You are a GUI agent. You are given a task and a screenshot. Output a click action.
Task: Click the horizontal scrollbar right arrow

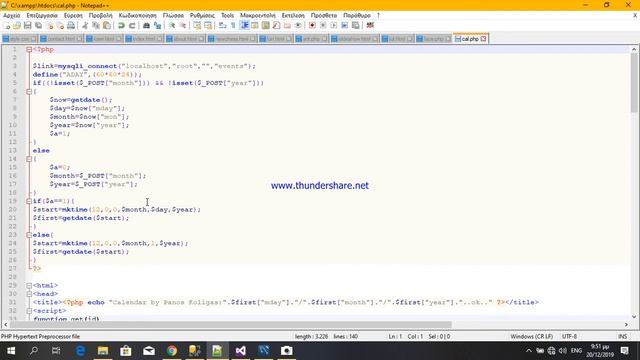pos(626,324)
